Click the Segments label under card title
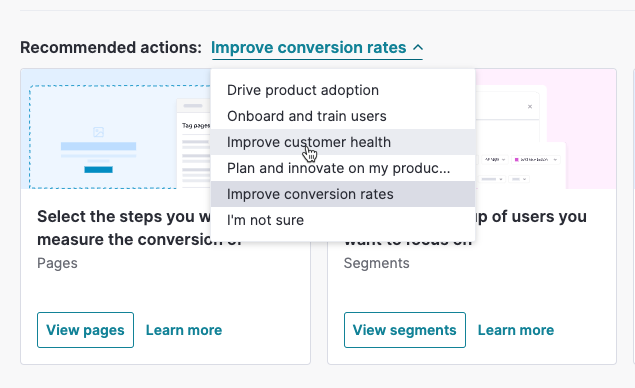Screen dimensions: 635x388 (x=377, y=263)
